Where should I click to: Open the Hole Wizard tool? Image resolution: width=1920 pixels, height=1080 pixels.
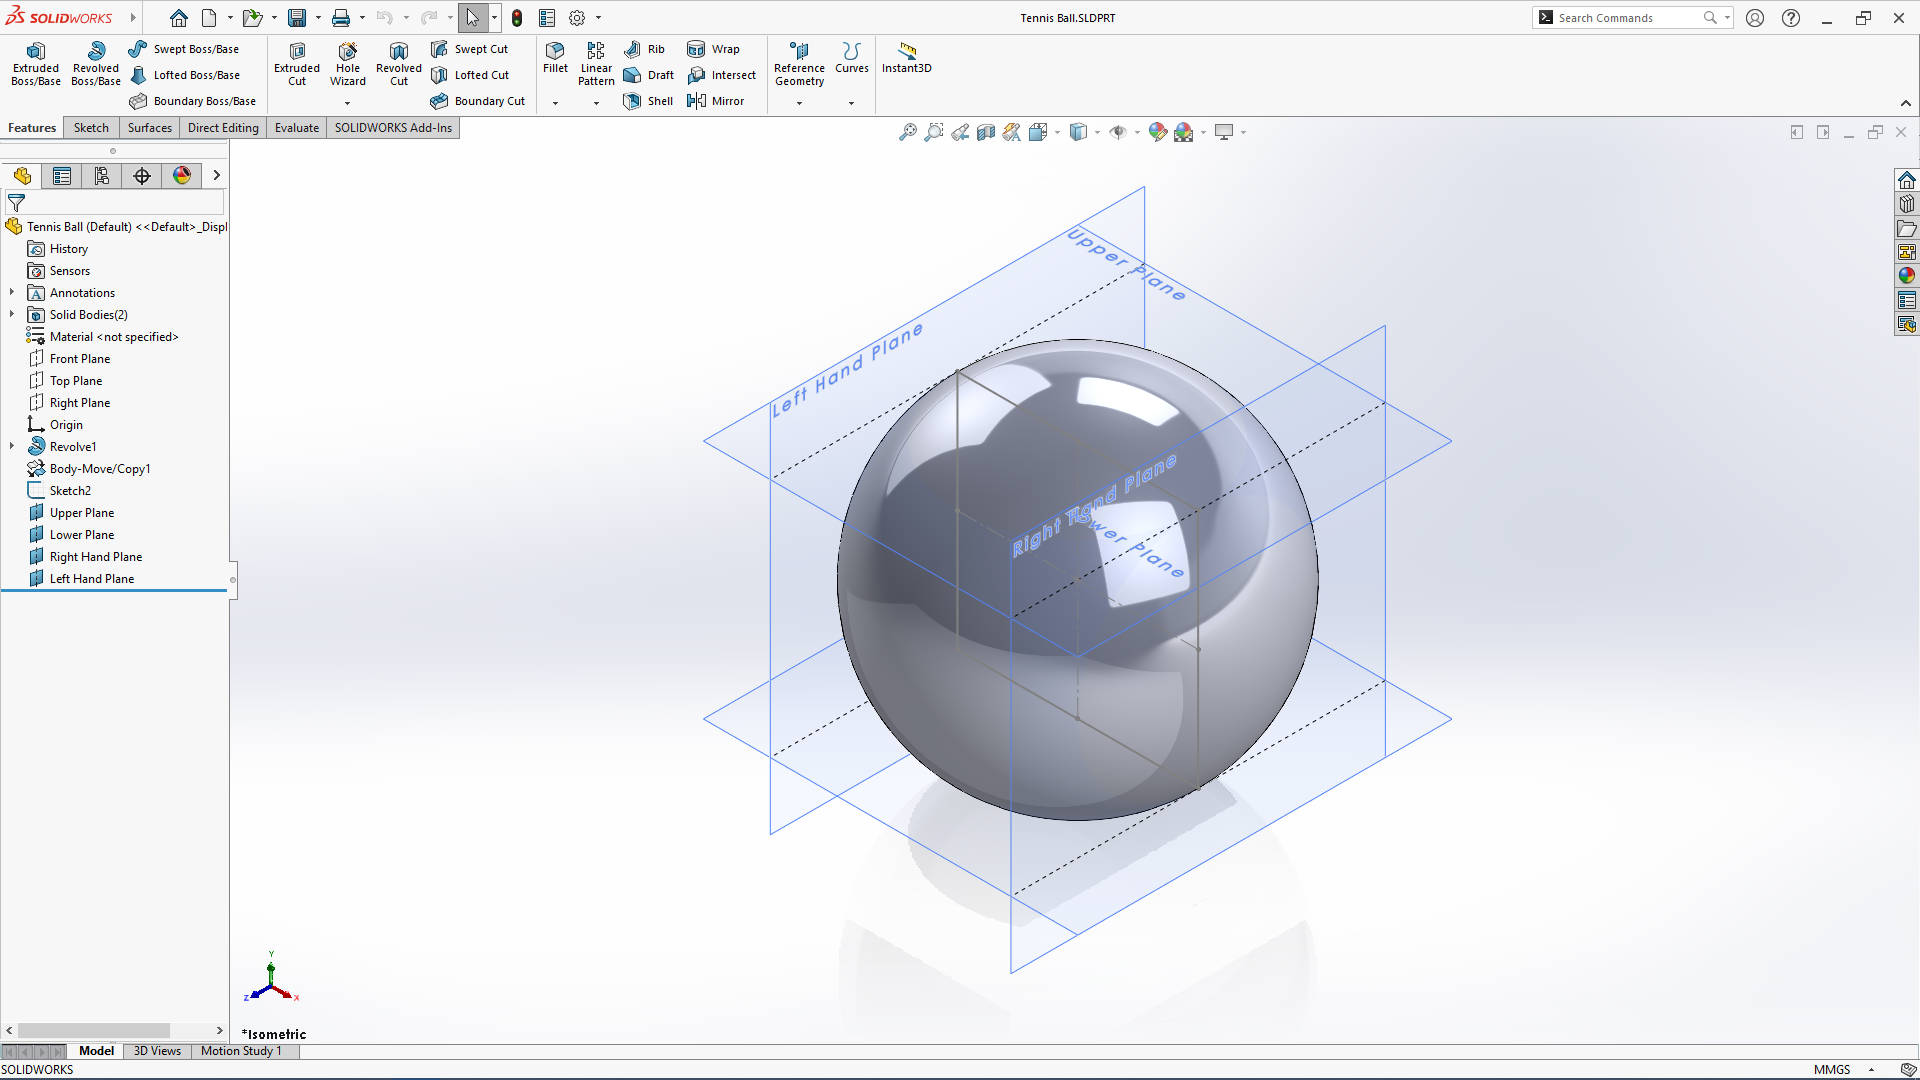(x=347, y=63)
